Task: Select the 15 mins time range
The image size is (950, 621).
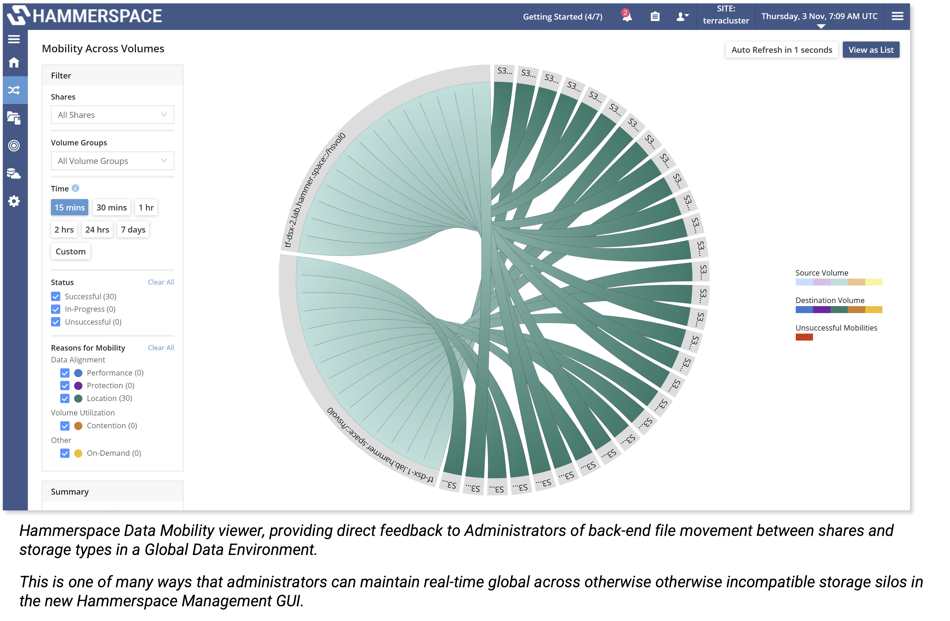Action: (x=69, y=207)
